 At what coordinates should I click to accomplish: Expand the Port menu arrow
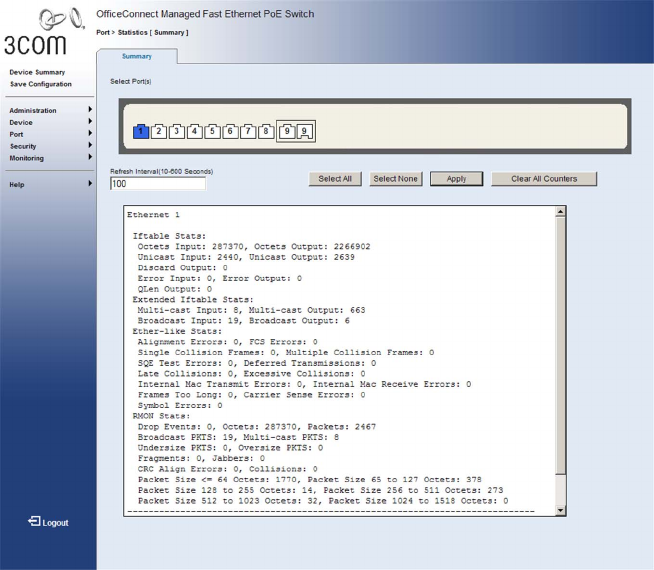click(x=90, y=133)
